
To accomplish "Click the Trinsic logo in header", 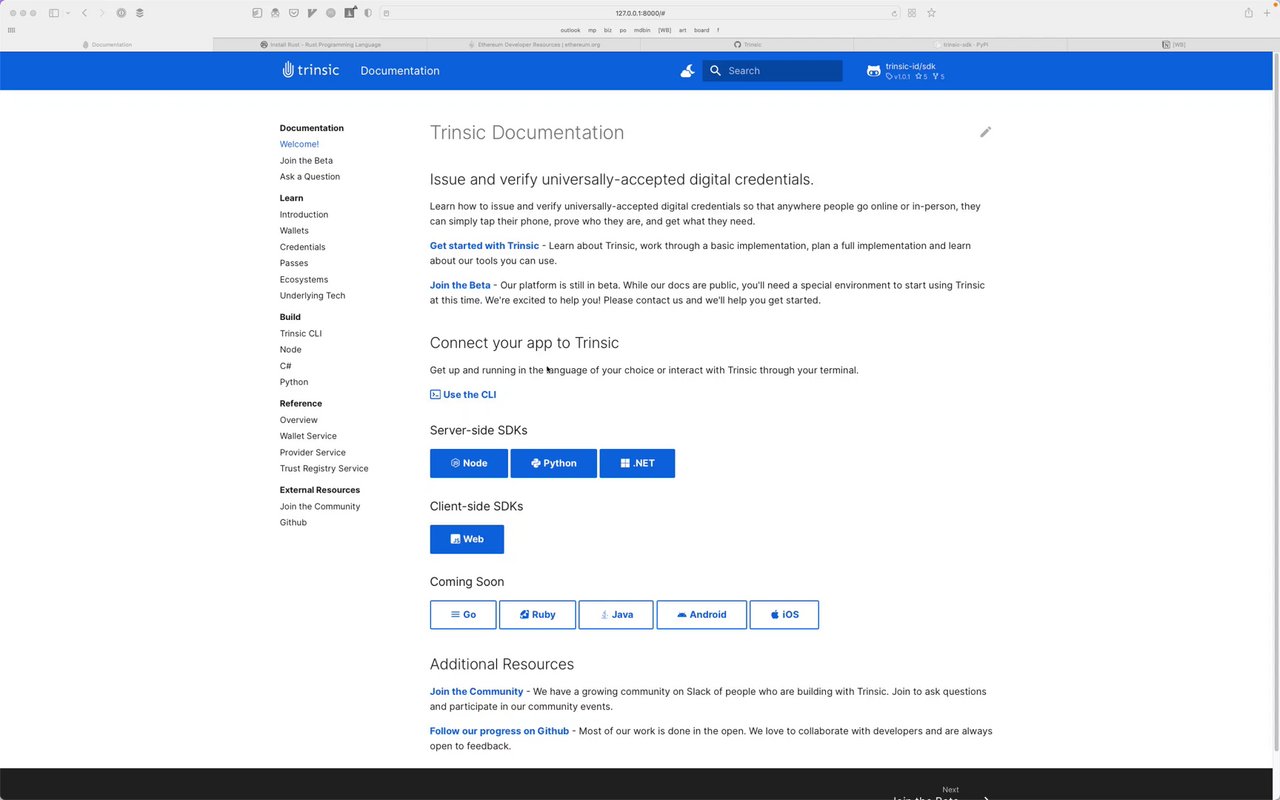I will 311,70.
